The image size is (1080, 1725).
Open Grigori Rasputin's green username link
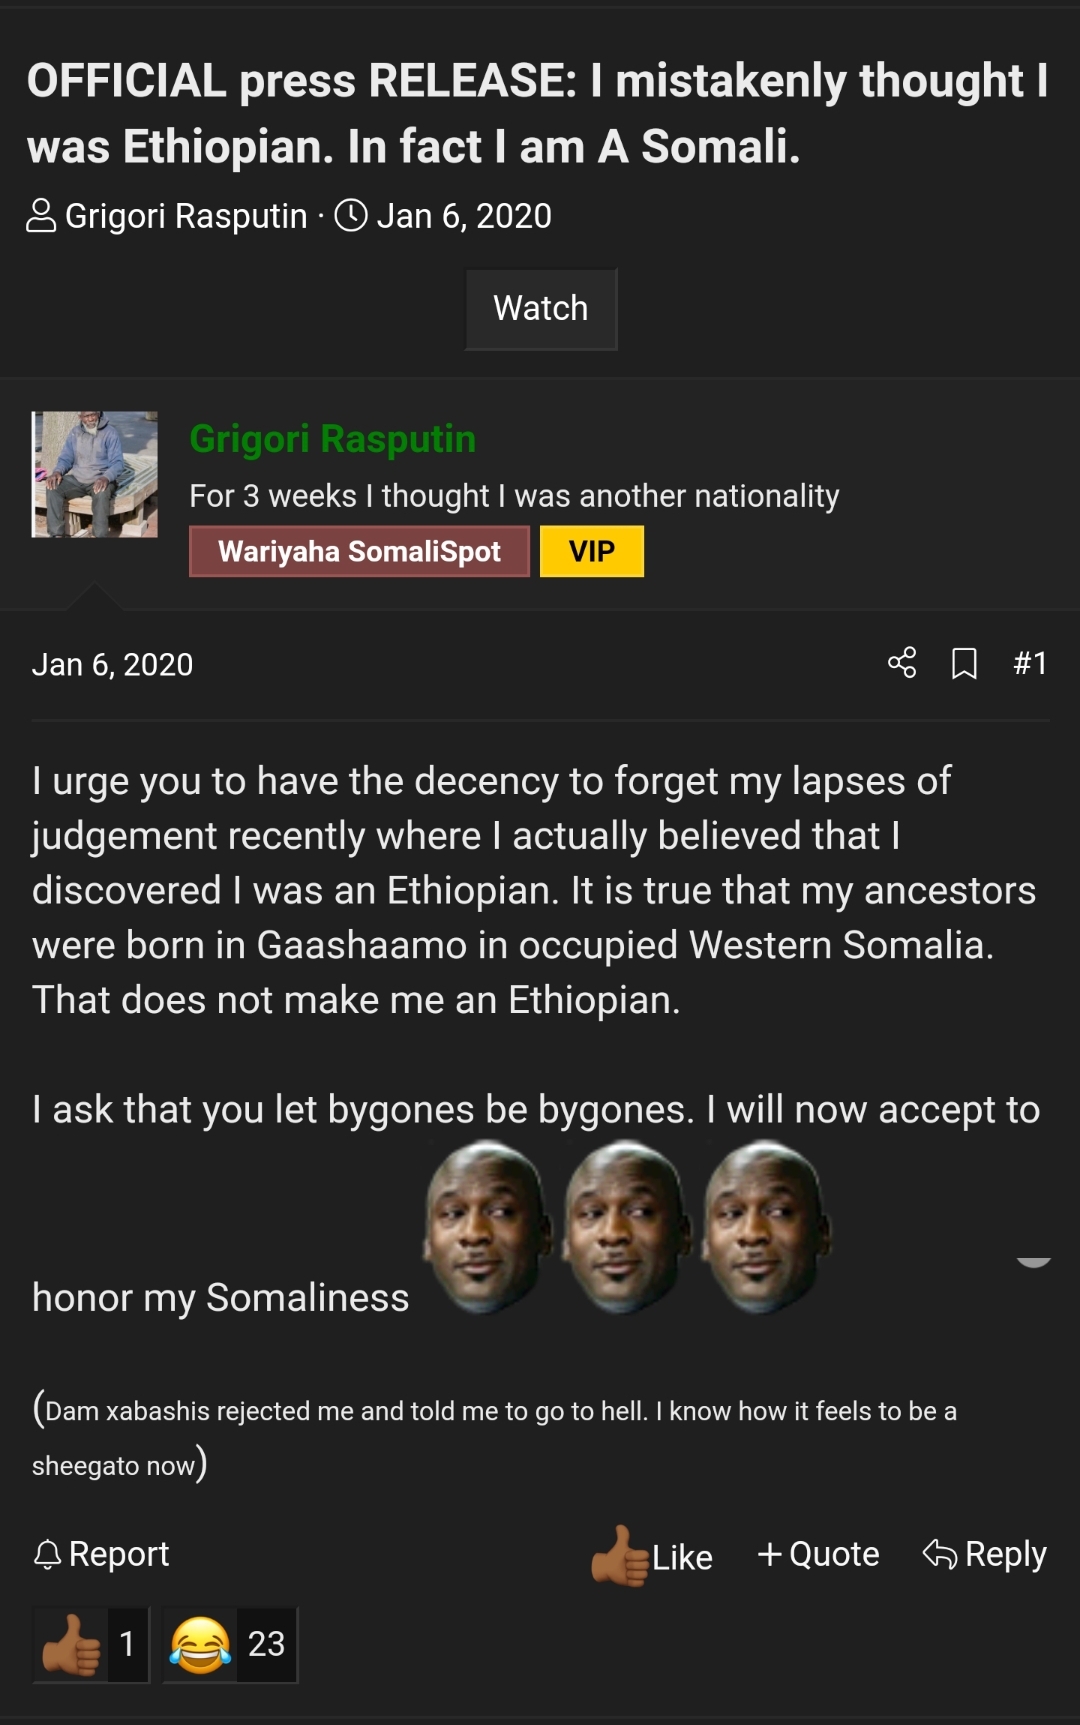click(x=333, y=439)
